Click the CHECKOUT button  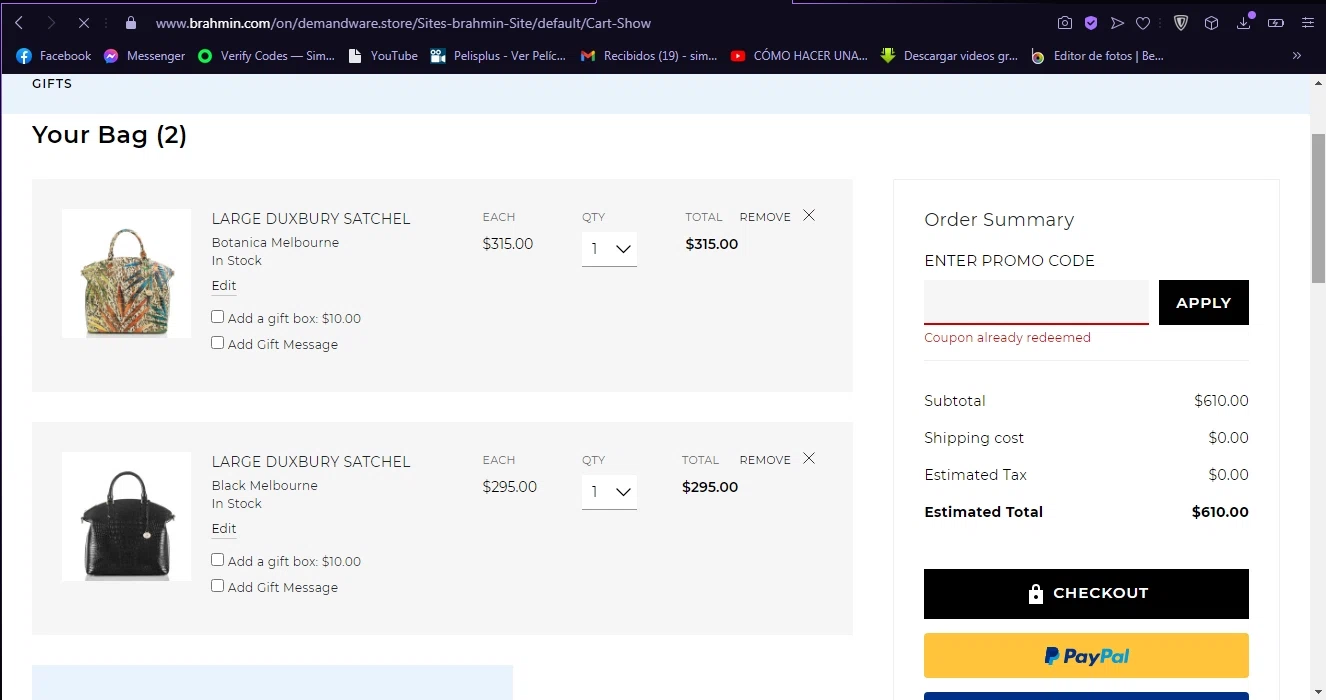(1086, 594)
